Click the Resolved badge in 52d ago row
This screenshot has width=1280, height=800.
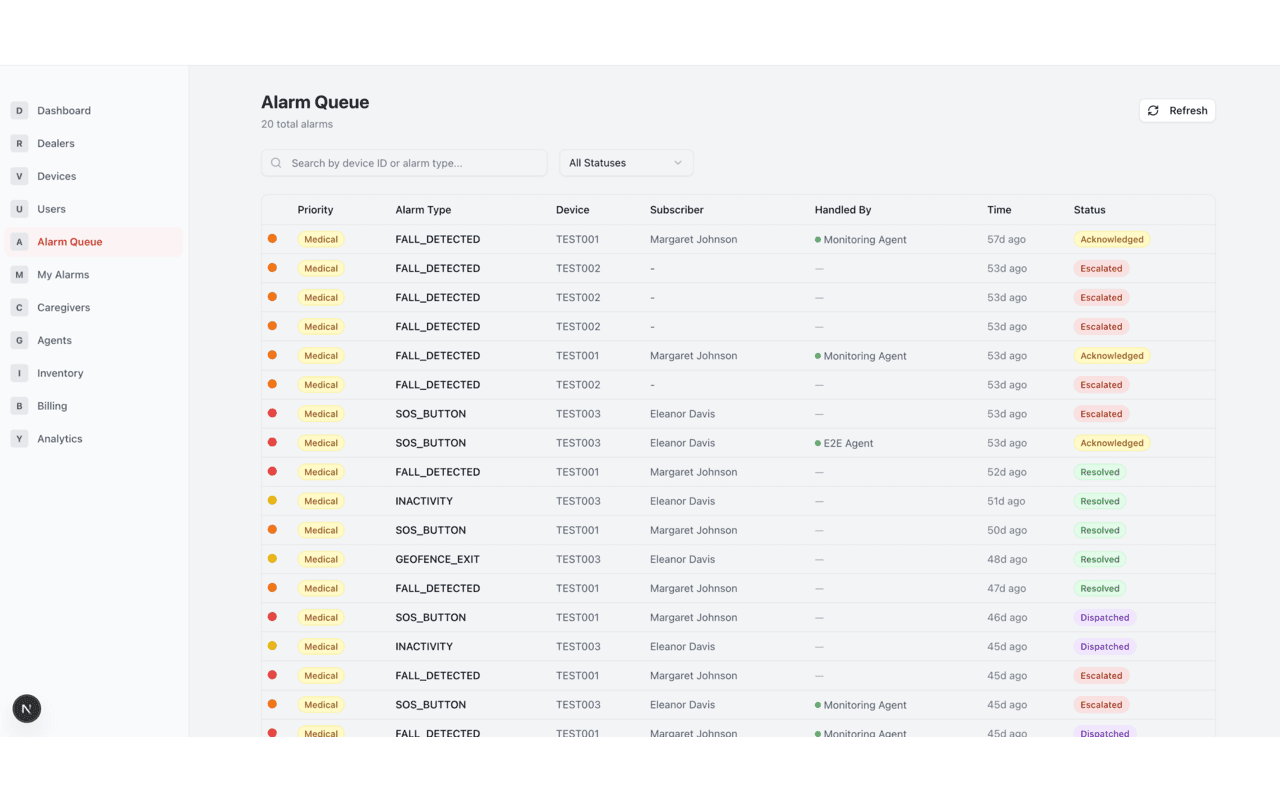[x=1100, y=472]
